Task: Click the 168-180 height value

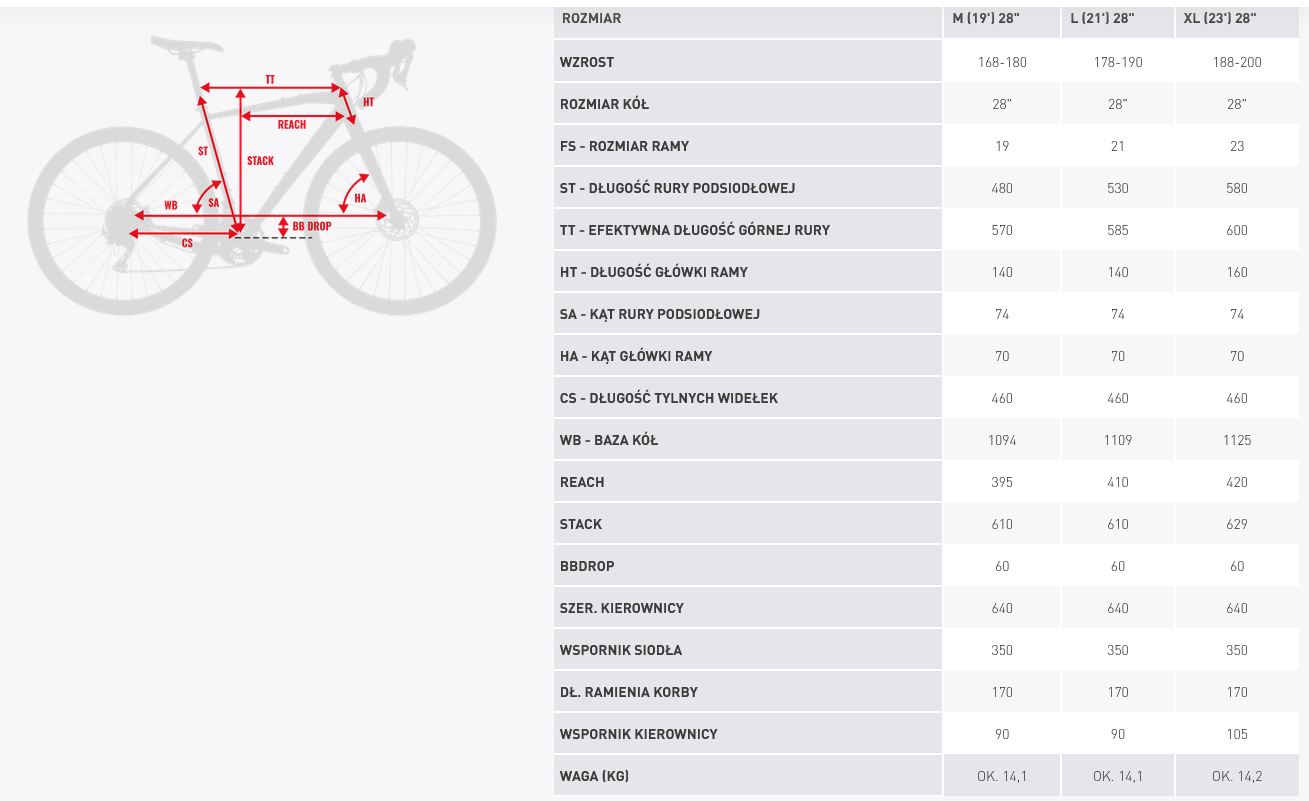Action: click(1002, 62)
